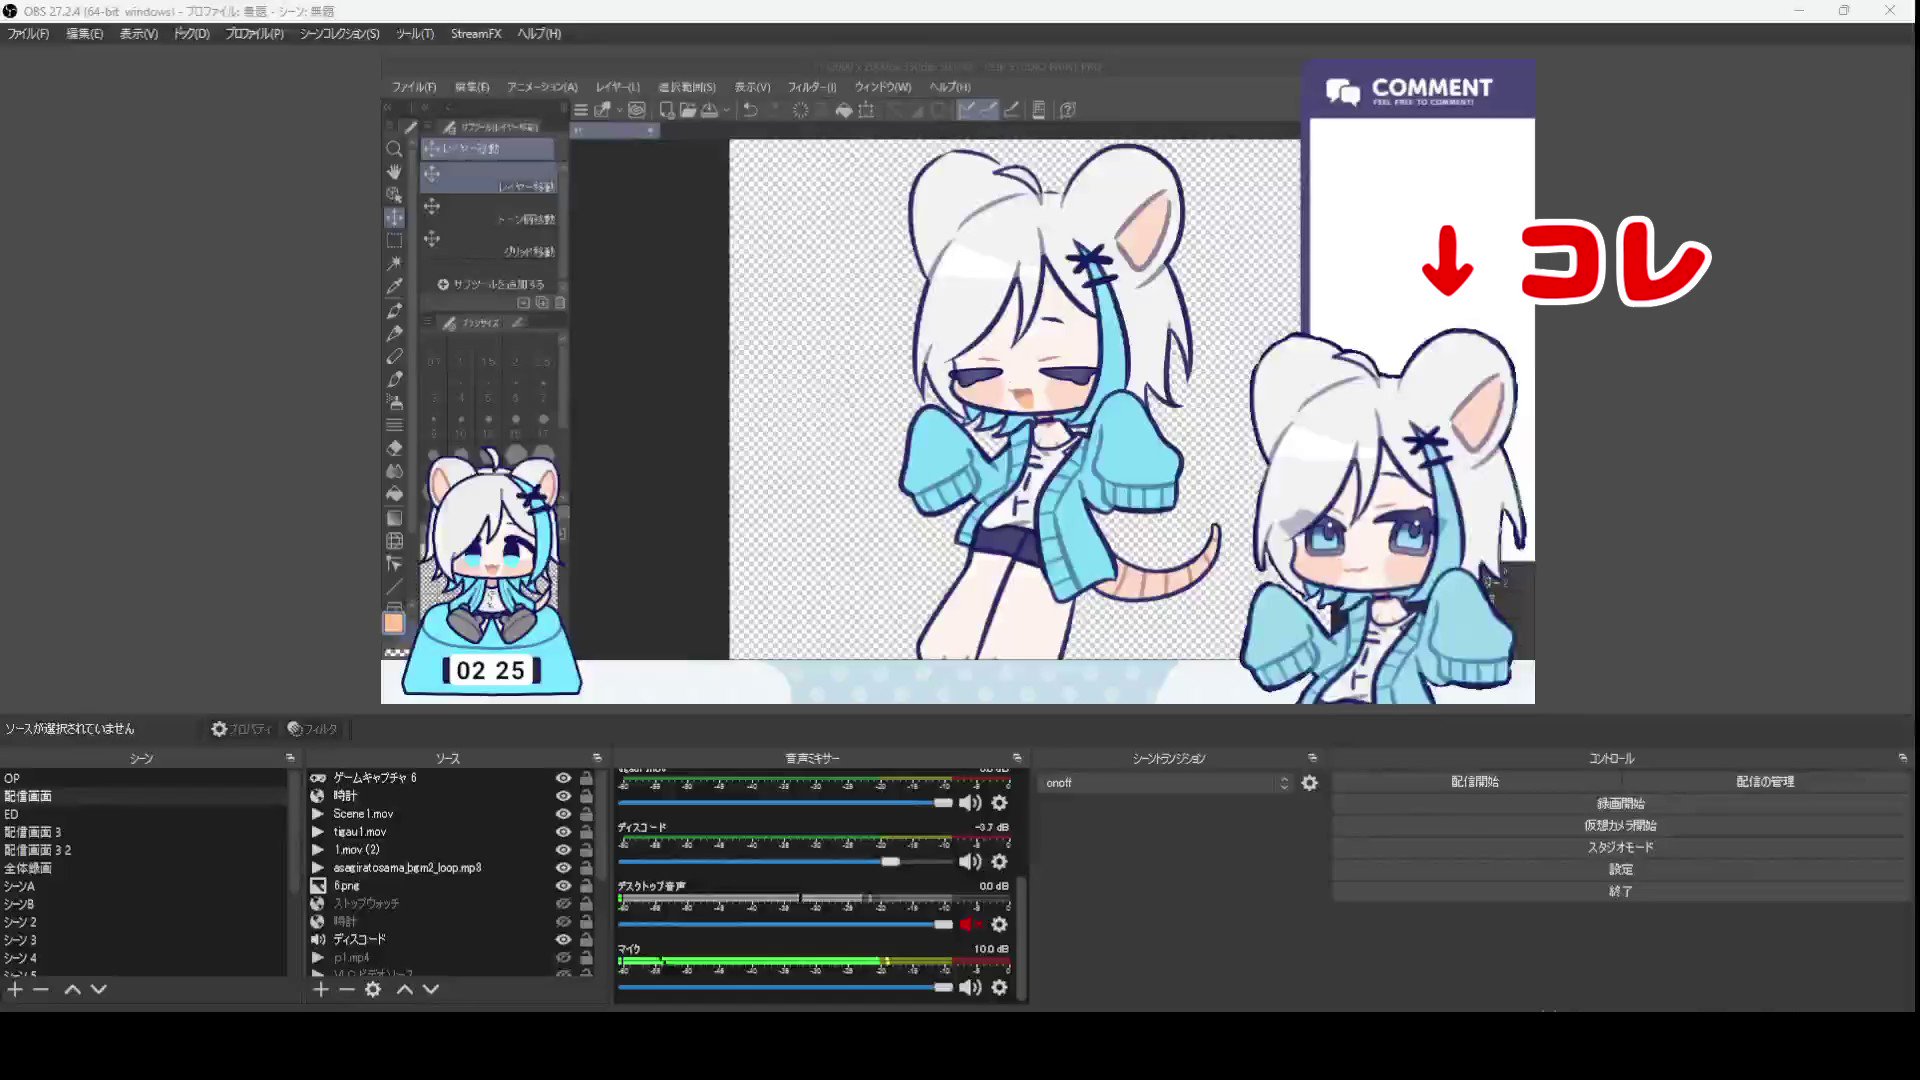Click the image icon beside 6.png source
This screenshot has width=1920, height=1080.
click(x=318, y=886)
